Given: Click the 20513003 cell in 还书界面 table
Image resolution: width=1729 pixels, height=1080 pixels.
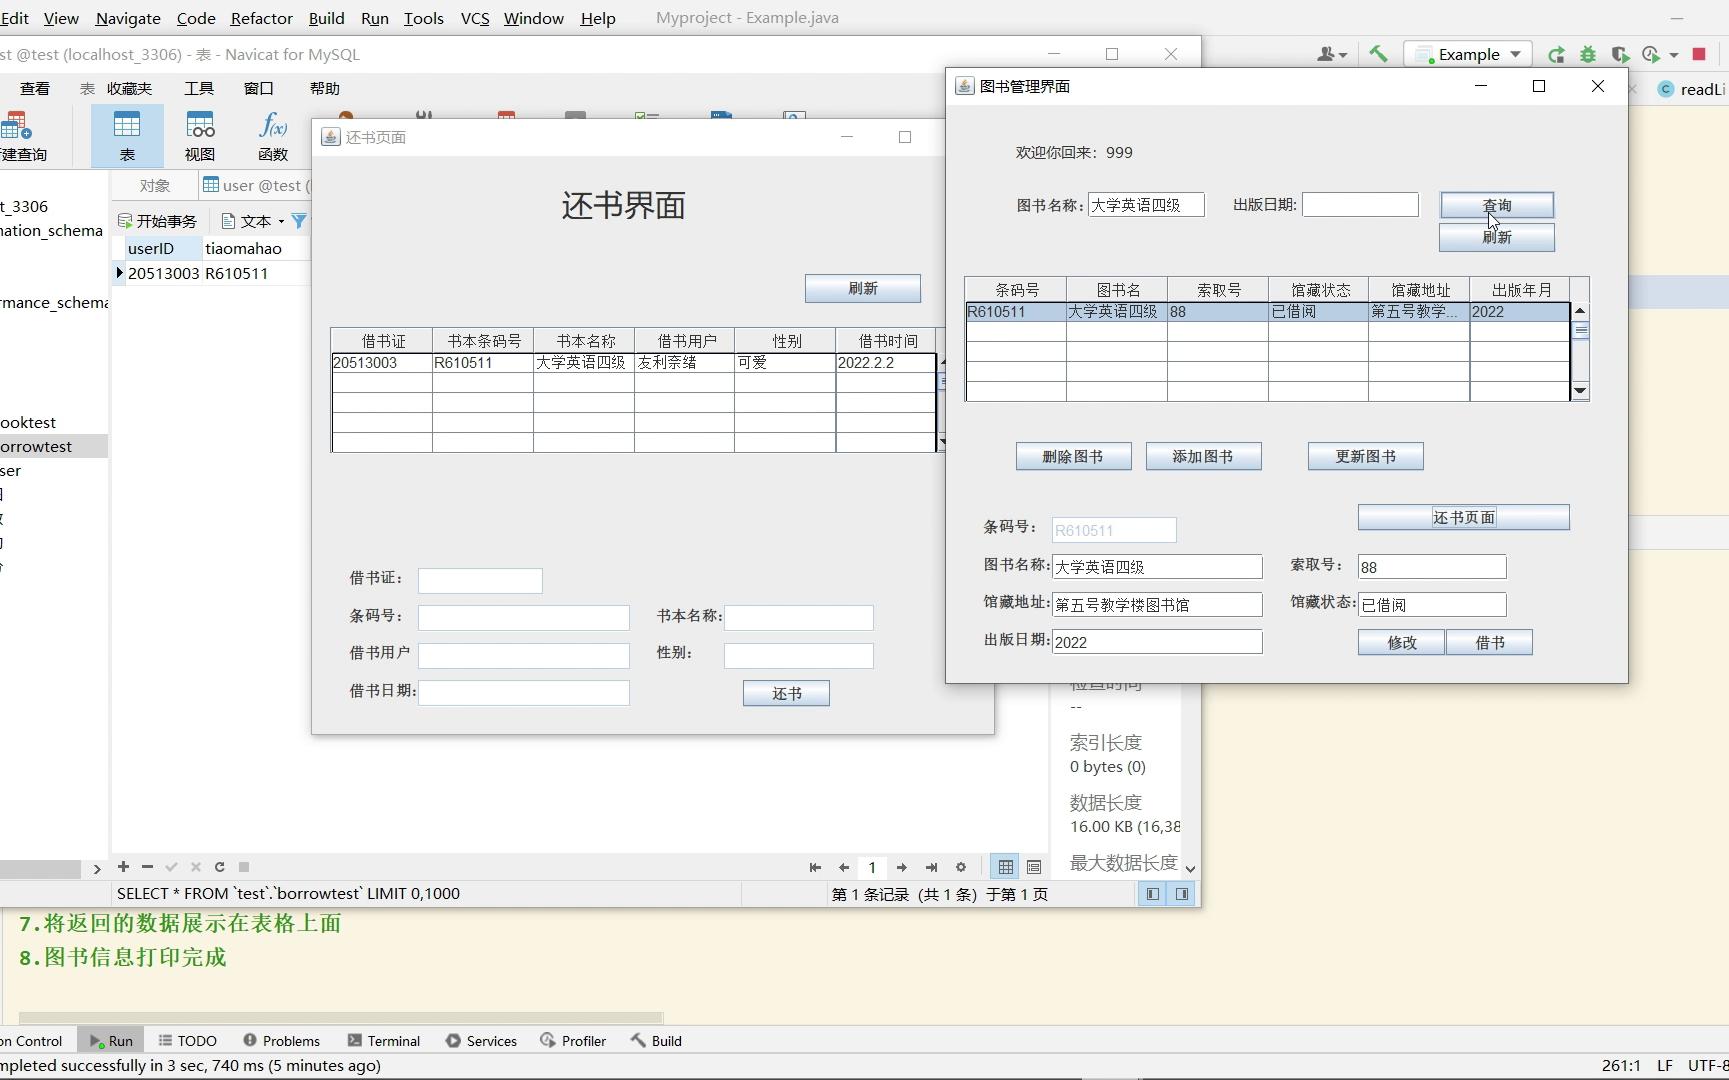Looking at the screenshot, I should pos(382,363).
